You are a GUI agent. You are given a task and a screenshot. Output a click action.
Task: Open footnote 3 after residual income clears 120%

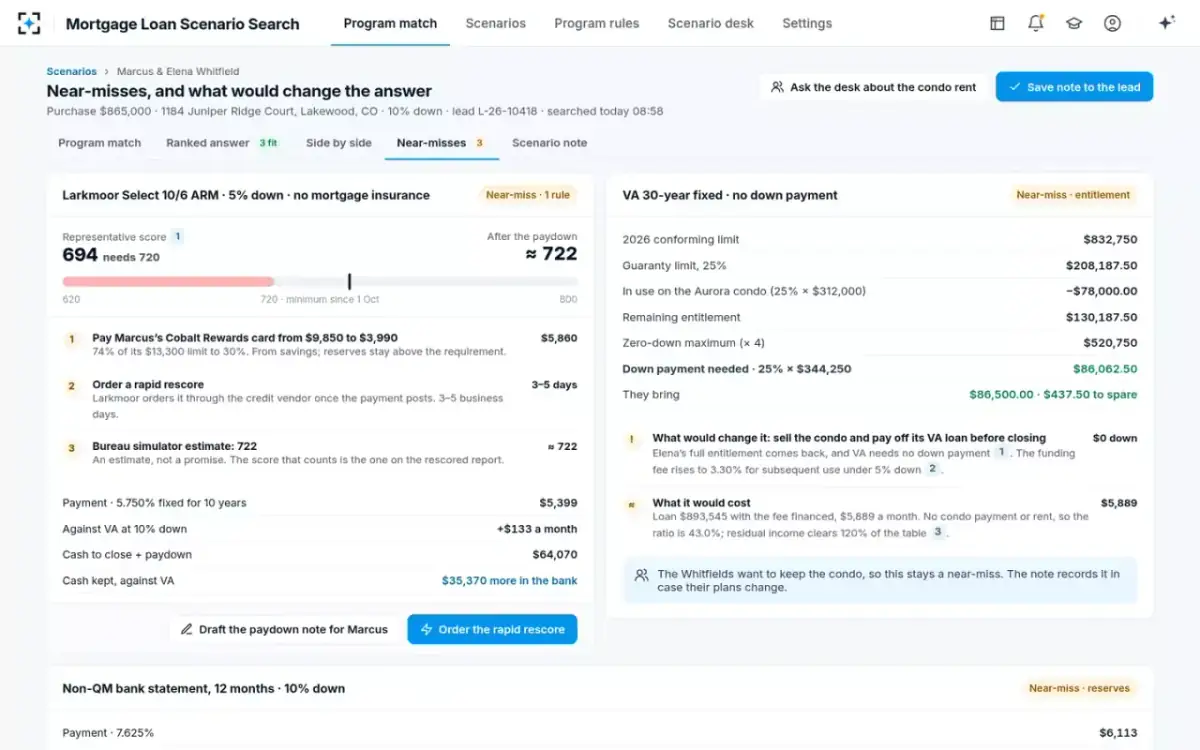tap(938, 532)
